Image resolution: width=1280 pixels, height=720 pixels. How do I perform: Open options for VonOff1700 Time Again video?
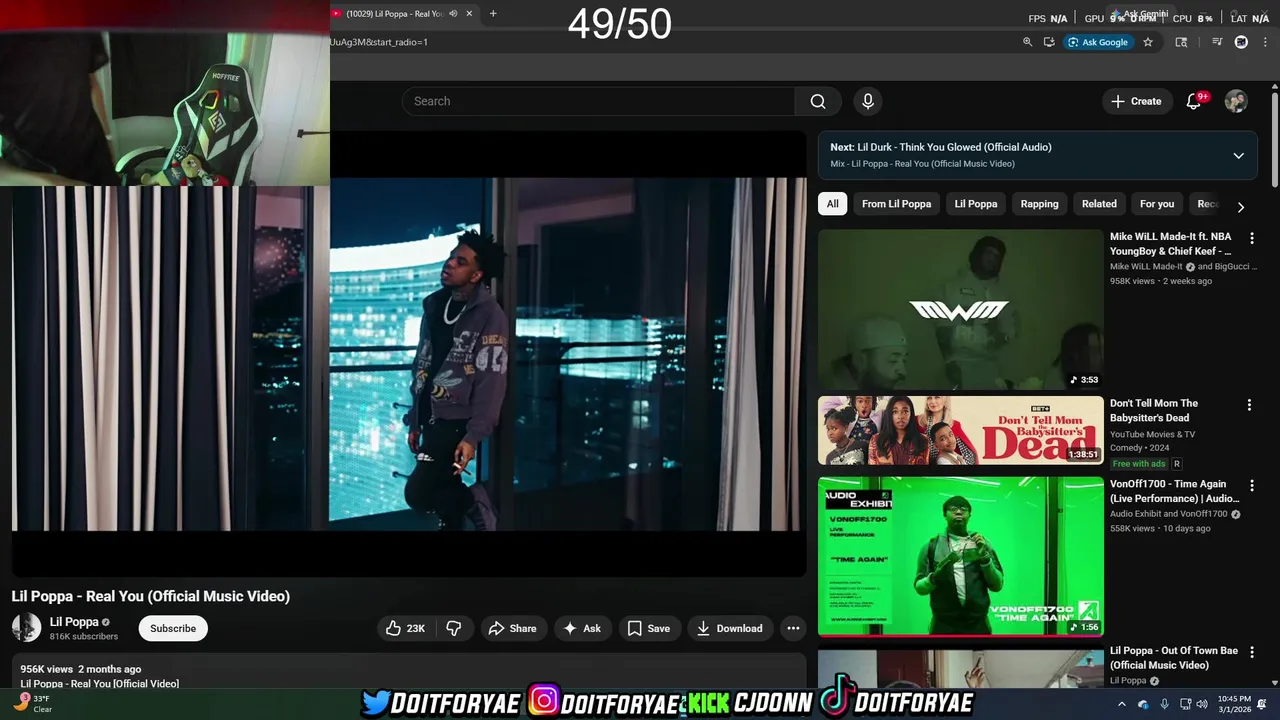pos(1251,485)
